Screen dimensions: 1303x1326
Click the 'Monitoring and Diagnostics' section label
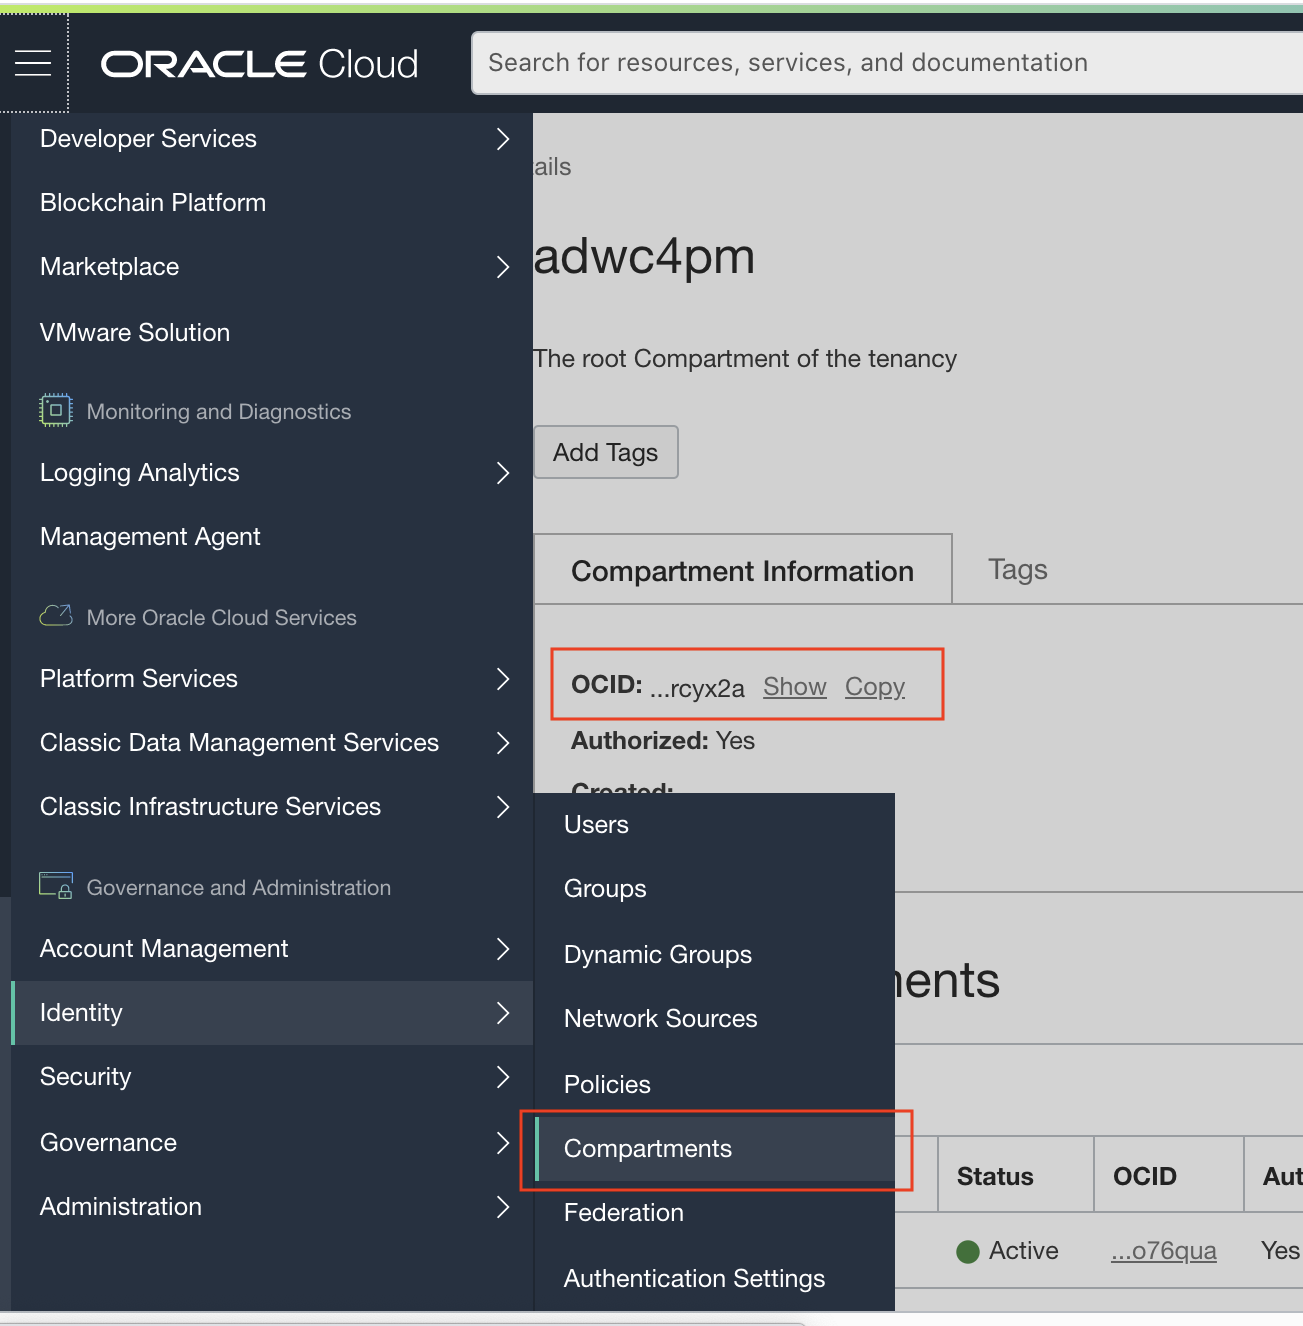219,412
